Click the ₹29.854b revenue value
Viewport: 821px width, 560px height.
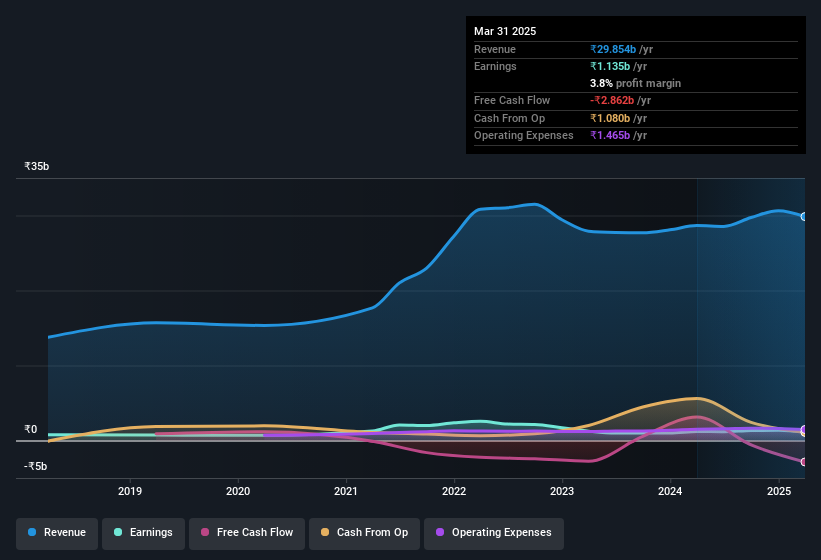click(x=613, y=49)
